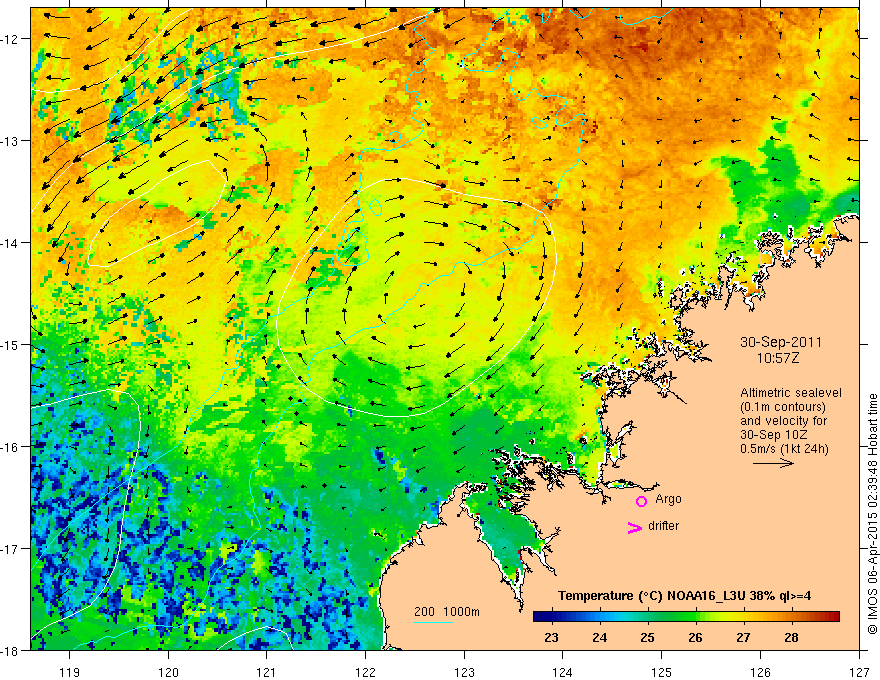Click the colorbar tick label 28
The image size is (880, 680).
pos(791,638)
